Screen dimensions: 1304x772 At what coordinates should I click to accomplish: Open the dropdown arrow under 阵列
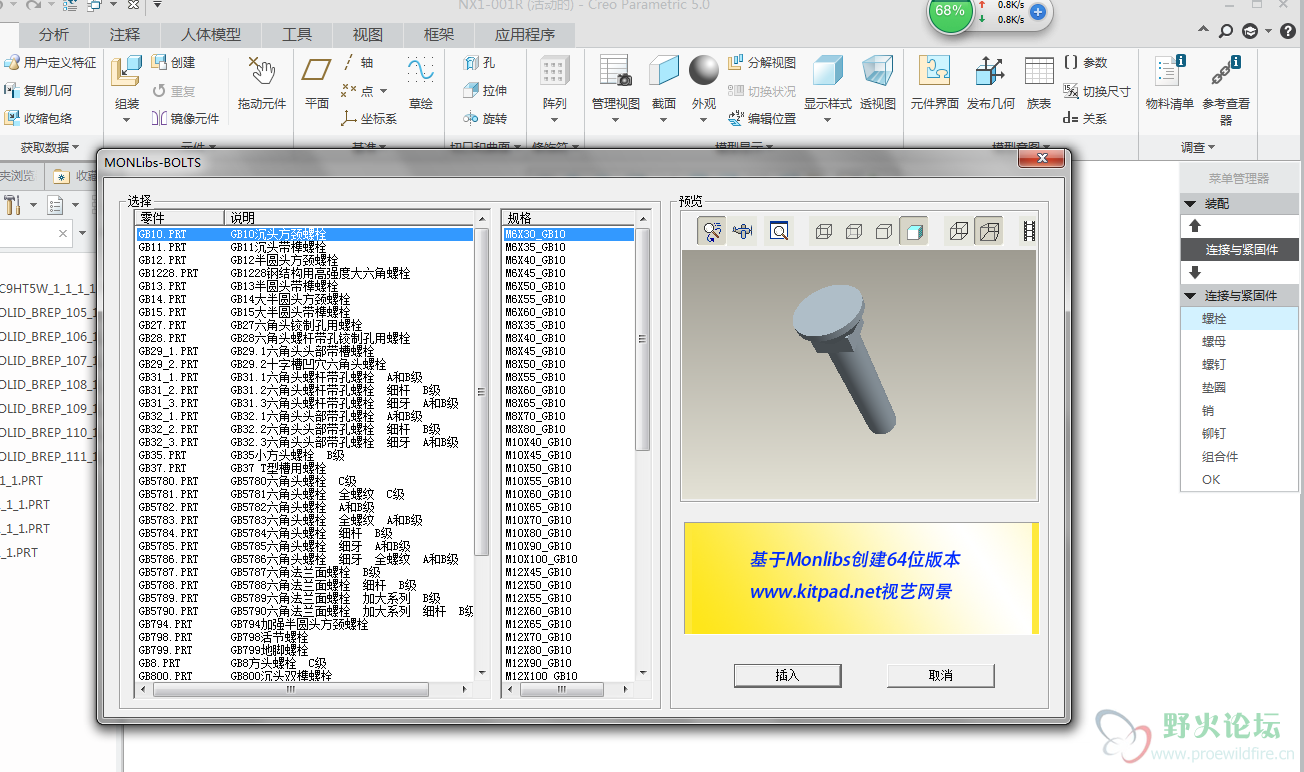pyautogui.click(x=554, y=121)
